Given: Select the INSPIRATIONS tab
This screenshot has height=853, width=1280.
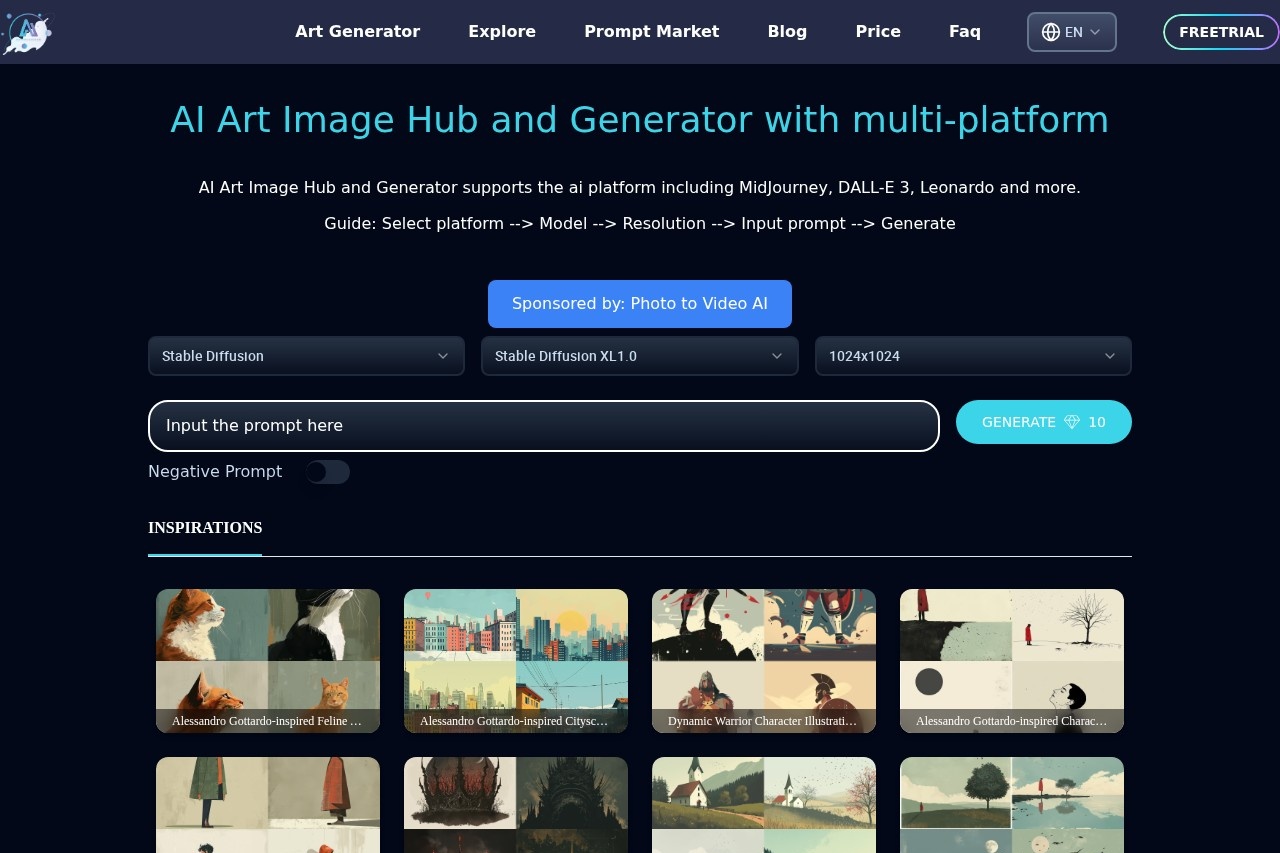Looking at the screenshot, I should pos(205,528).
